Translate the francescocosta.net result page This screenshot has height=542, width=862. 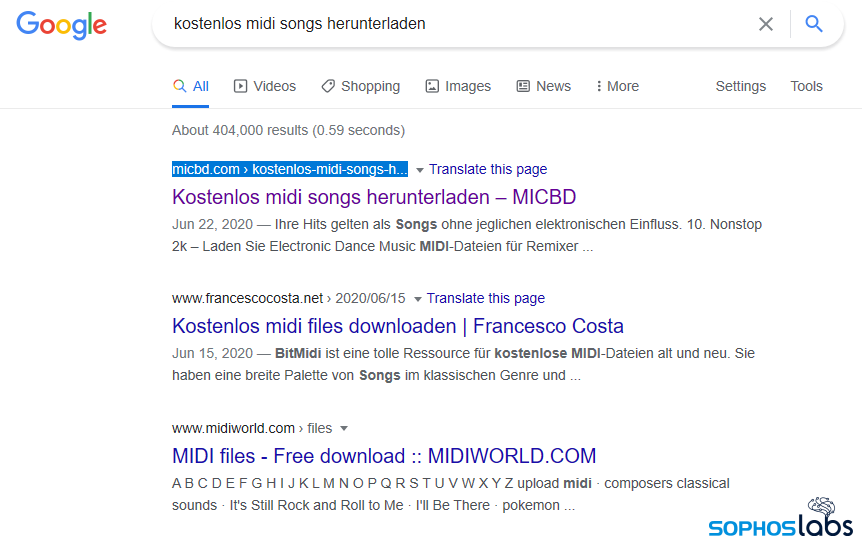[486, 298]
